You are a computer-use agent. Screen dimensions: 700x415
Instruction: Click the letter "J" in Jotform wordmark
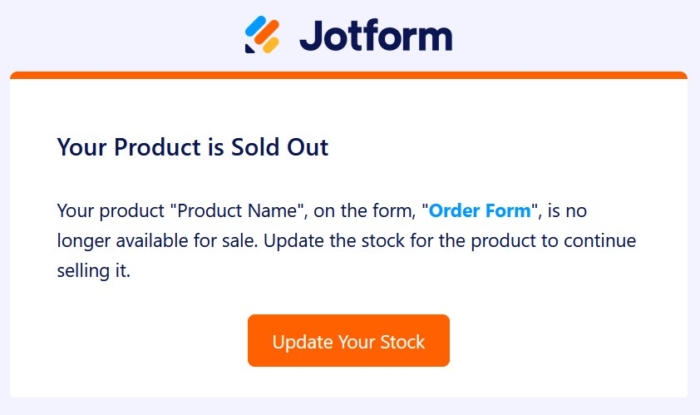tap(311, 36)
